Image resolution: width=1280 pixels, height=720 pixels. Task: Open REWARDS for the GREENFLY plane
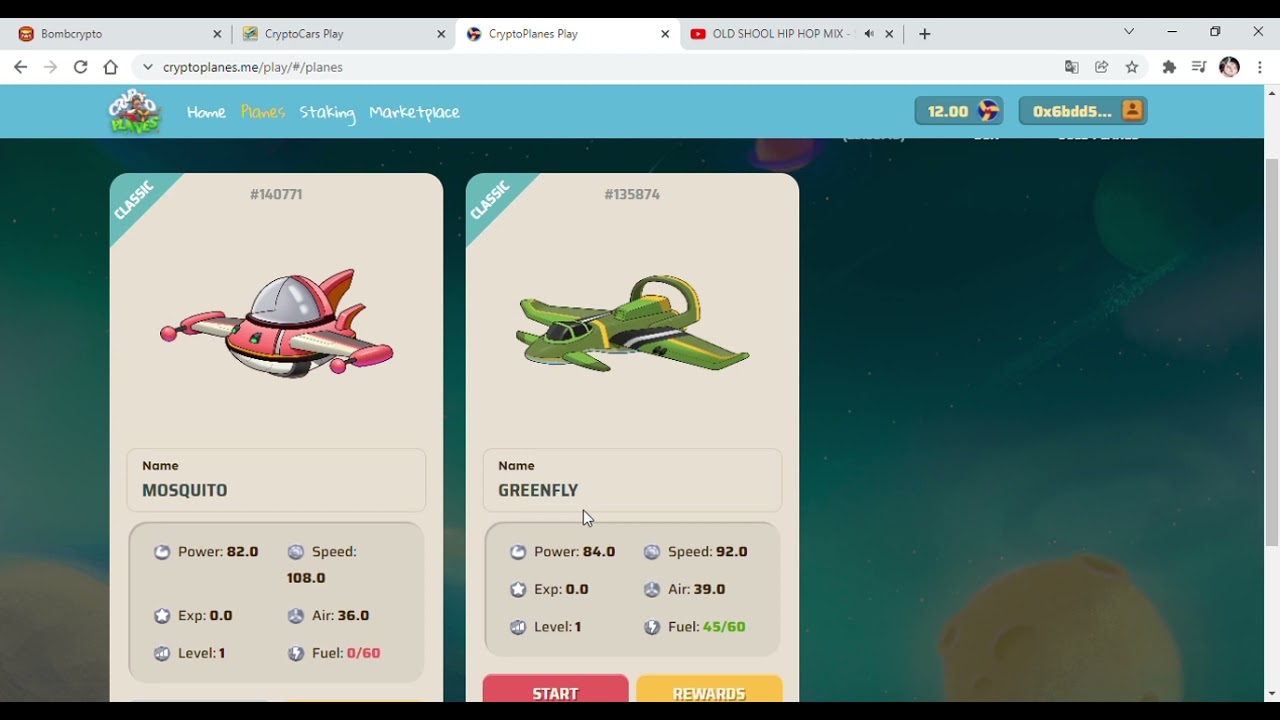[x=709, y=689]
